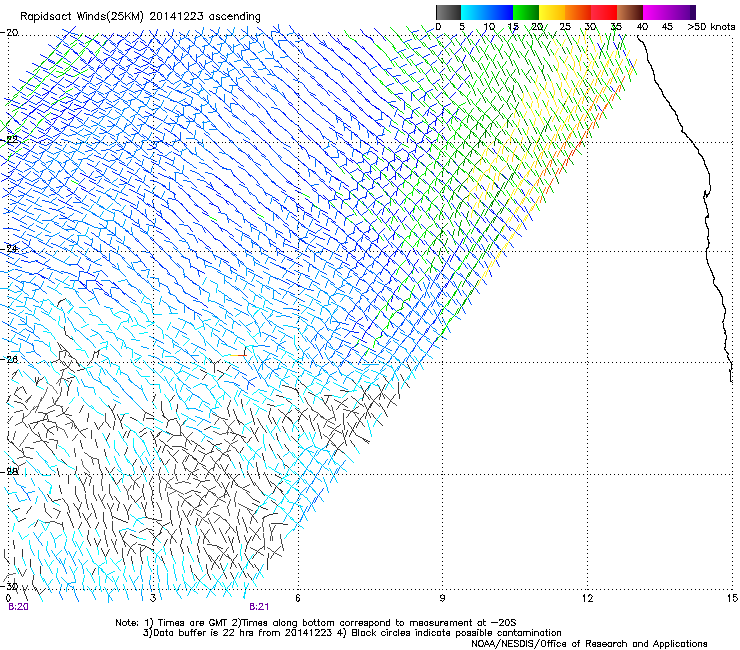The image size is (740, 650).
Task: Click the yellow 20-25 knots legend segment
Action: coord(552,12)
